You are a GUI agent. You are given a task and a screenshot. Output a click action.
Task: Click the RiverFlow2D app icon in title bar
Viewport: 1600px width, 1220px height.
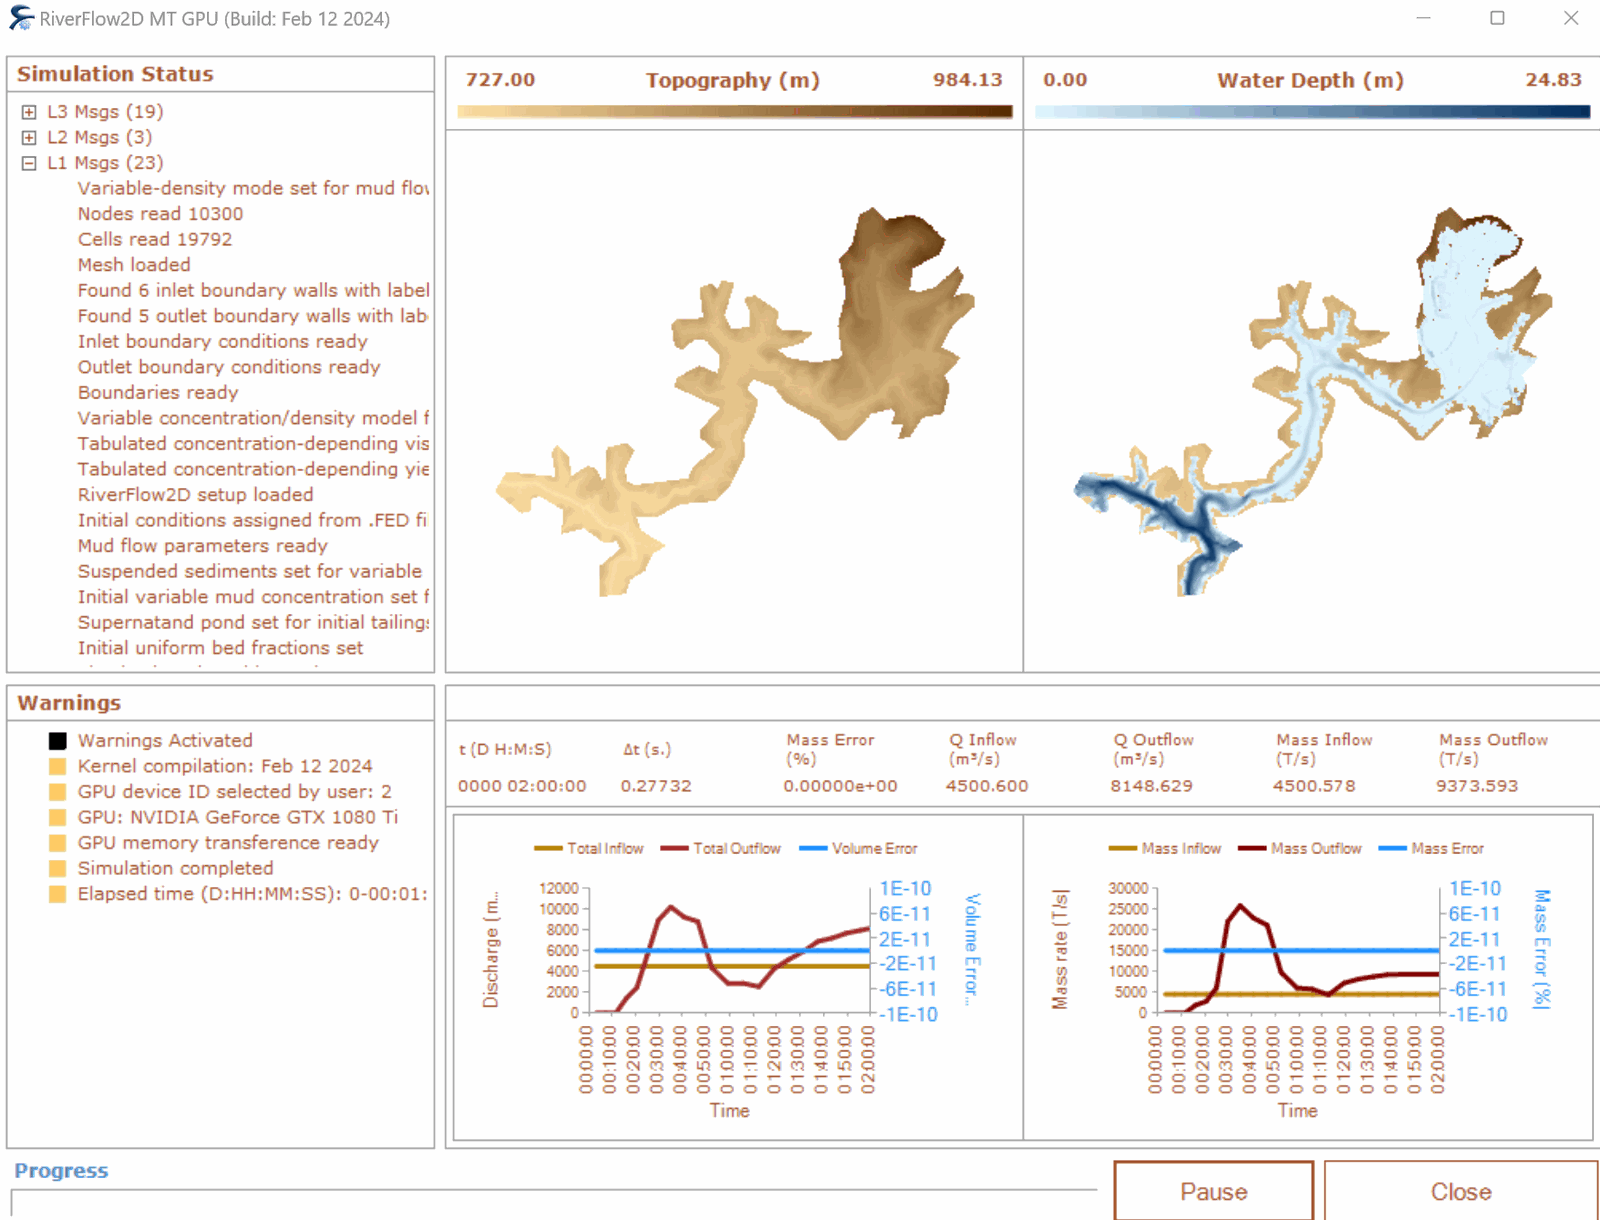tap(20, 18)
